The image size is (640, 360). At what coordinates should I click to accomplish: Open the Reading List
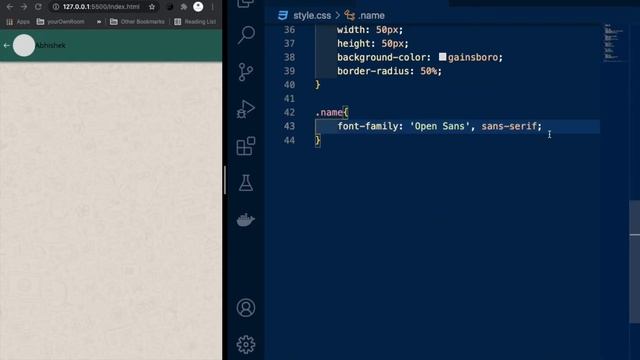tap(195, 22)
